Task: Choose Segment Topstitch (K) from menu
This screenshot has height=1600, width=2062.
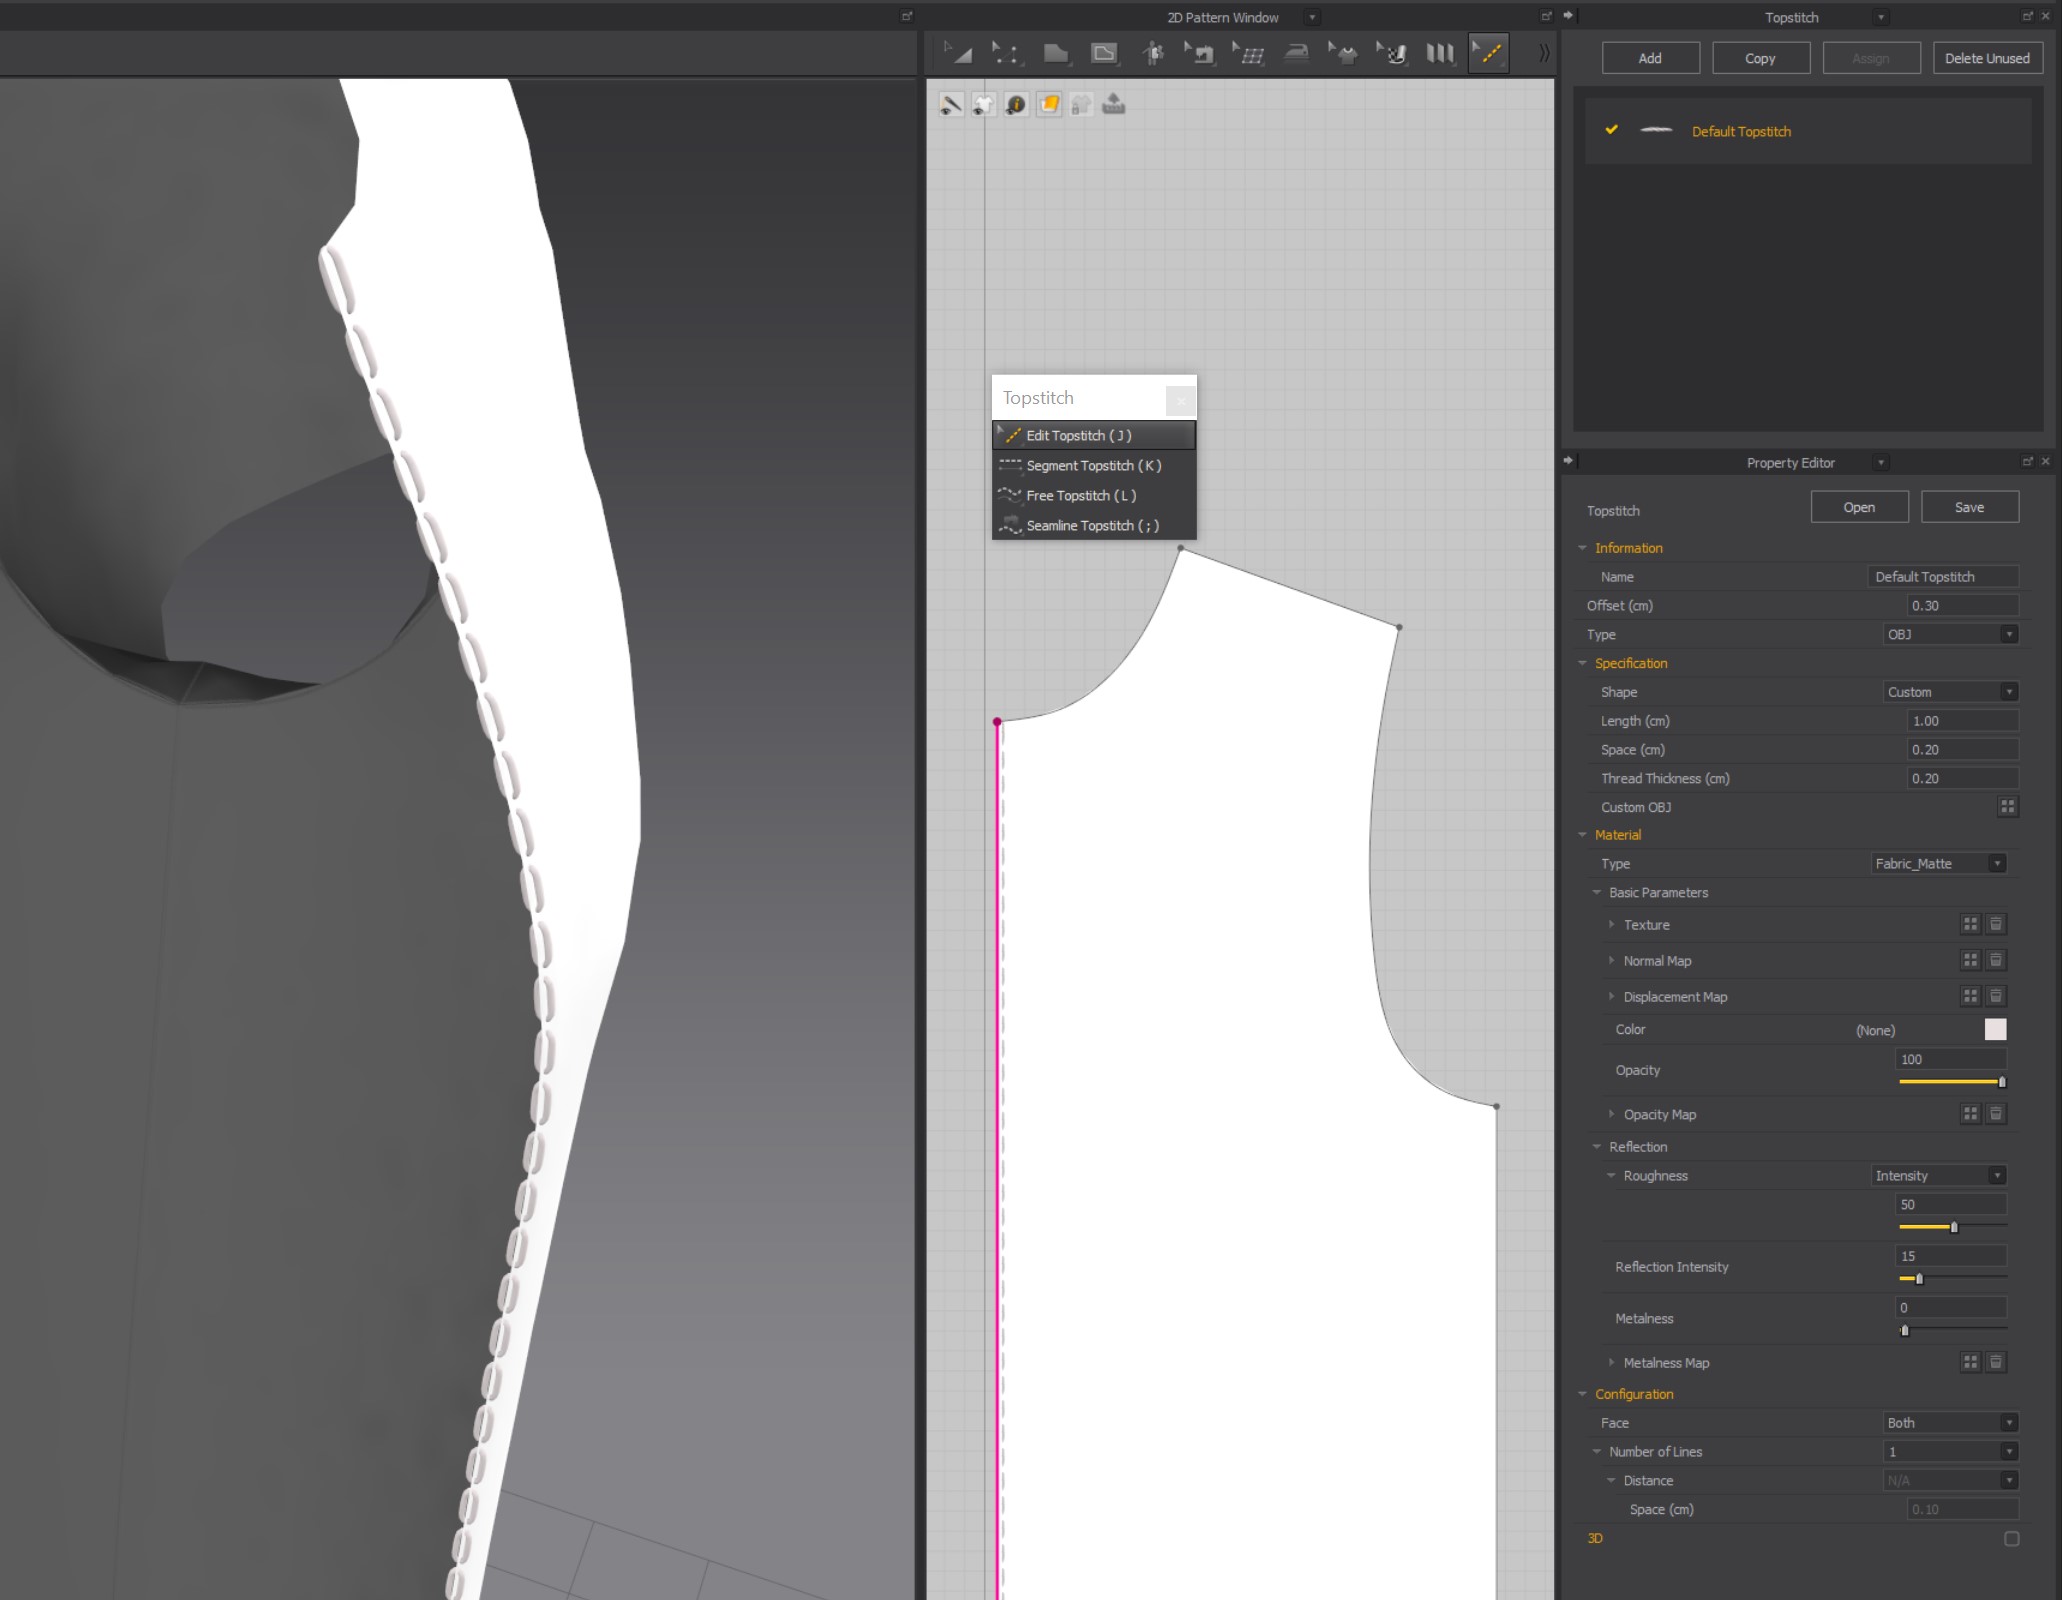Action: [1094, 466]
